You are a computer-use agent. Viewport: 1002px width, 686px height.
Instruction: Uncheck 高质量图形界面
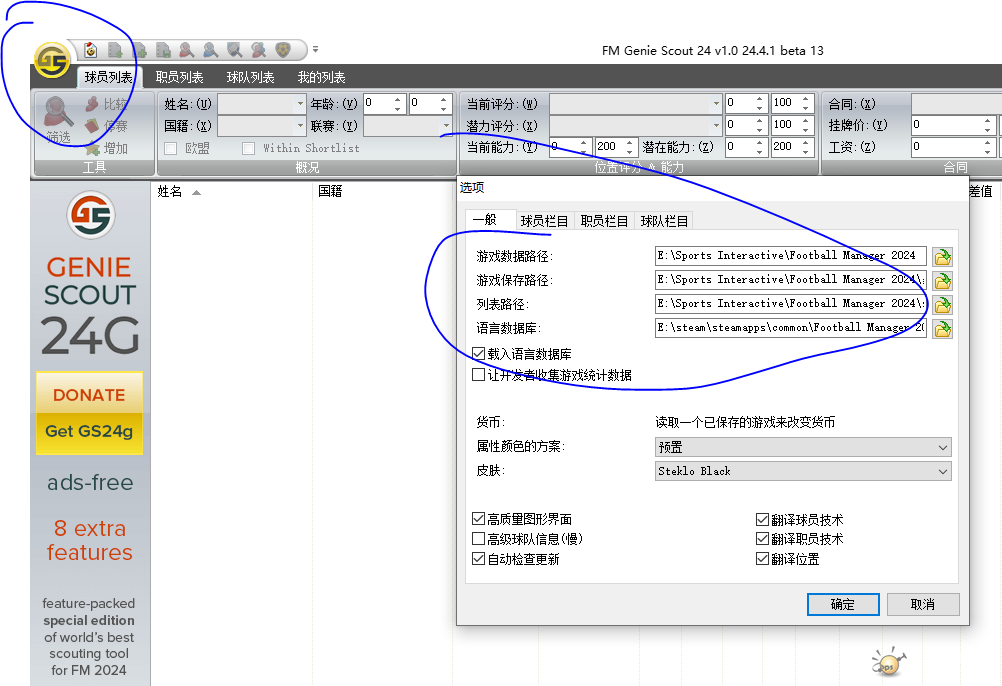click(478, 519)
